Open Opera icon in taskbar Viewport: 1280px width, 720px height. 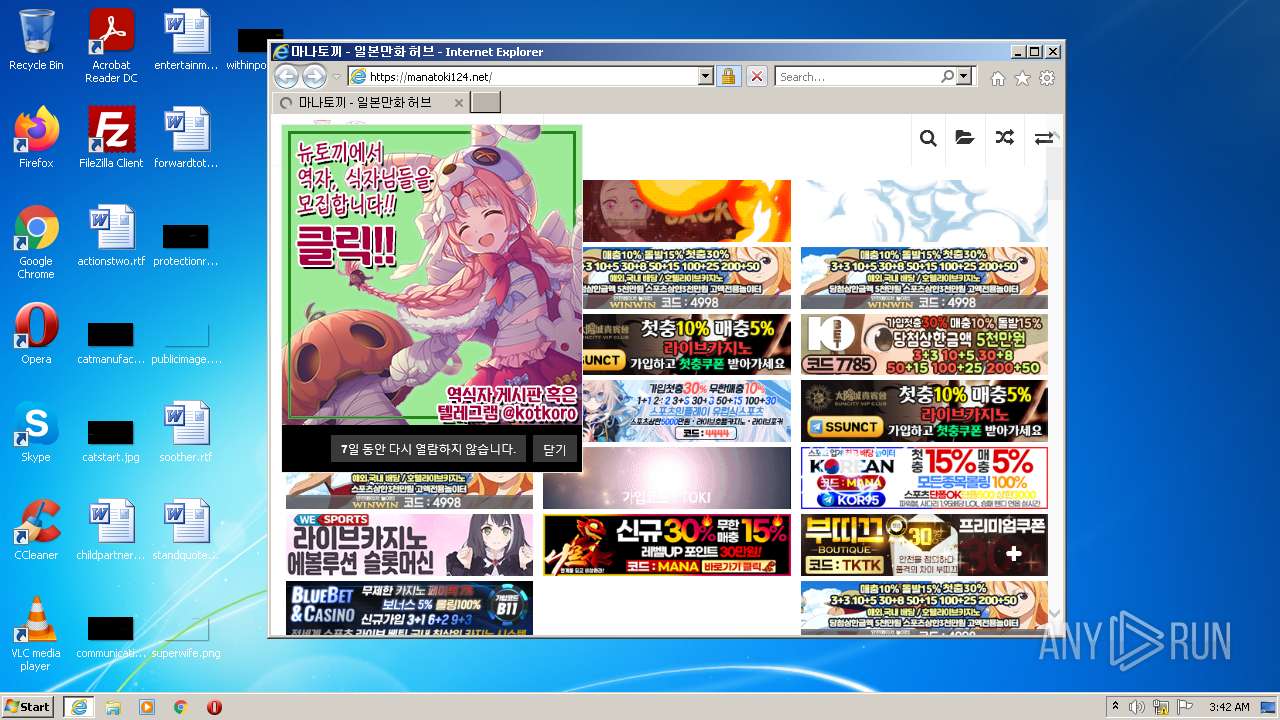click(214, 707)
